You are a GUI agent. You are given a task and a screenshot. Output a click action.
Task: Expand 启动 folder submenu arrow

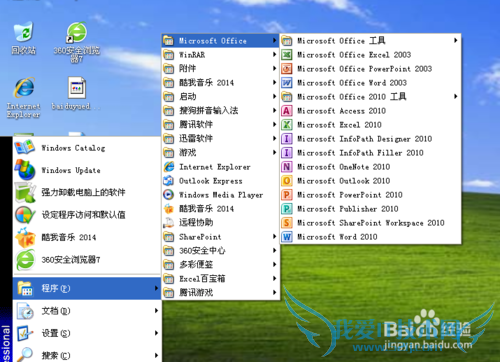click(x=274, y=97)
